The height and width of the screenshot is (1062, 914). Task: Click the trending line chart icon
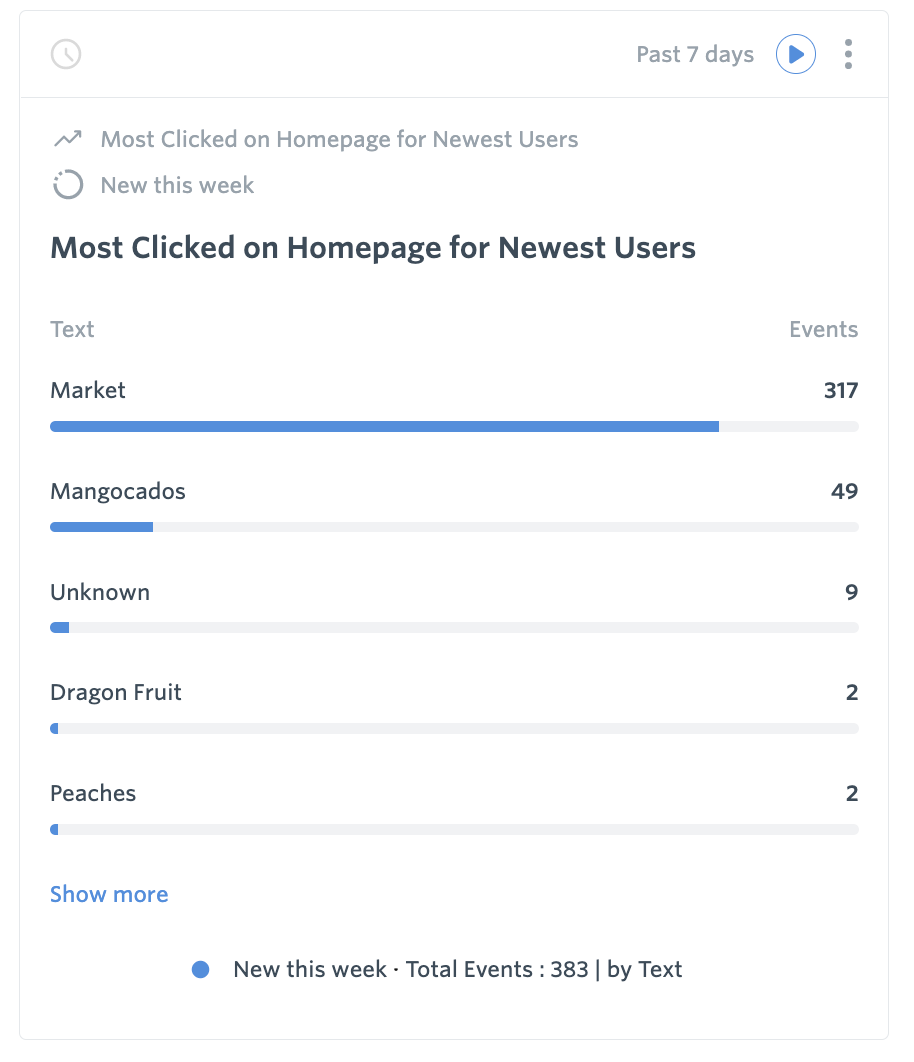[67, 139]
